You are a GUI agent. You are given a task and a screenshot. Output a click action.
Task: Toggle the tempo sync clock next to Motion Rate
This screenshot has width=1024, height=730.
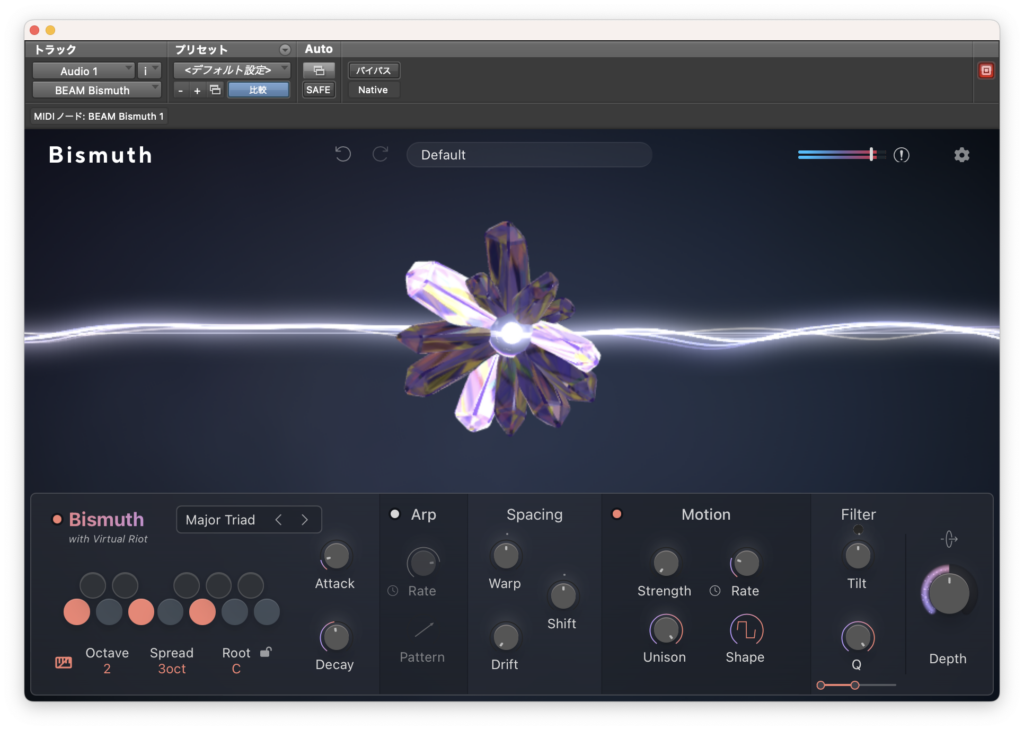click(715, 590)
